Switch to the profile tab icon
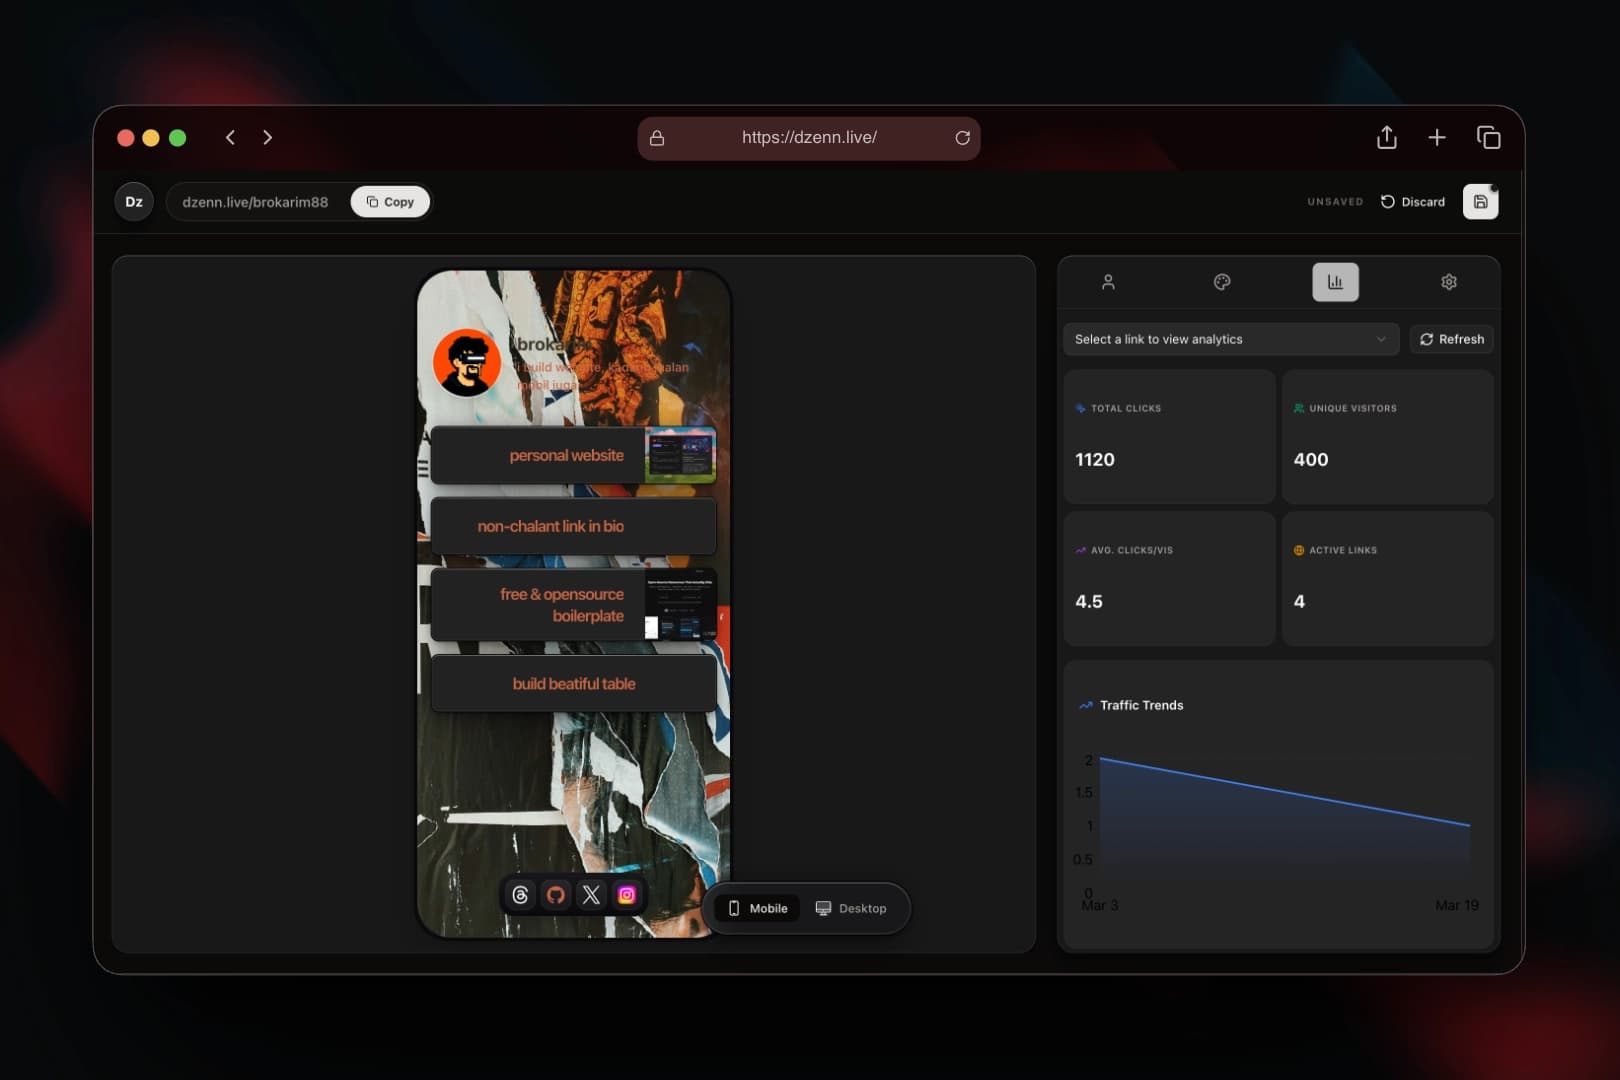This screenshot has width=1620, height=1080. point(1108,282)
